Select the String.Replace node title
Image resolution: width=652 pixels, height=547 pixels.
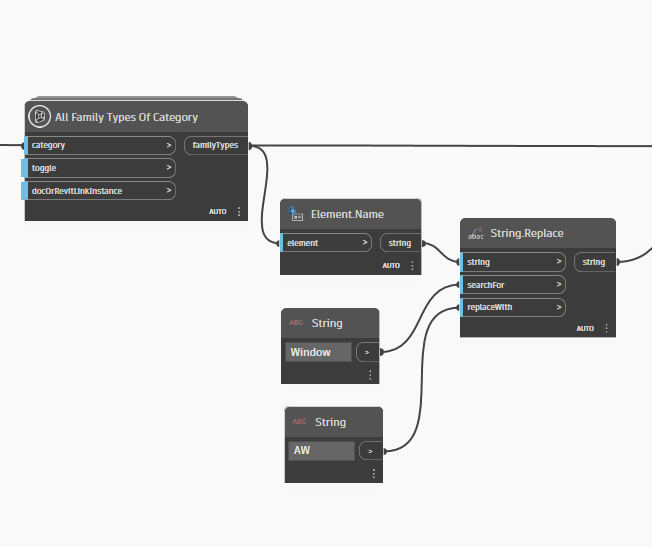pyautogui.click(x=527, y=233)
